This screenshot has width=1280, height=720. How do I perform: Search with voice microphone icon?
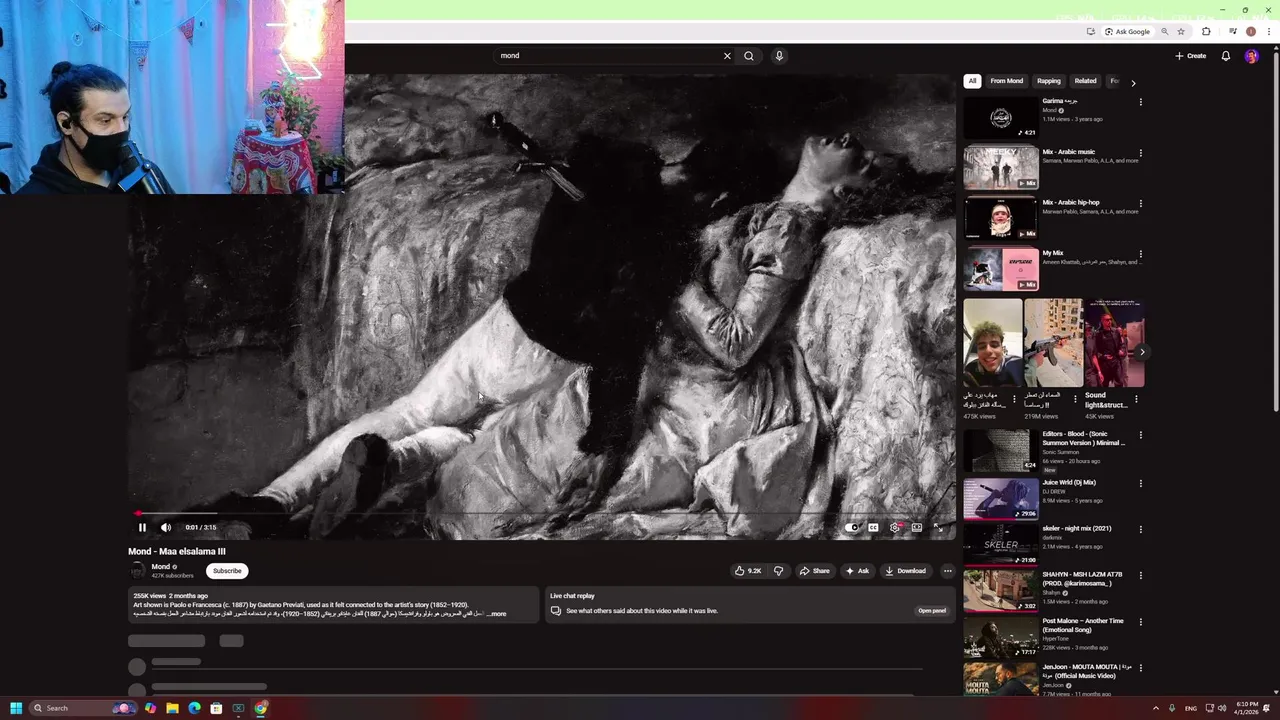pyautogui.click(x=779, y=56)
